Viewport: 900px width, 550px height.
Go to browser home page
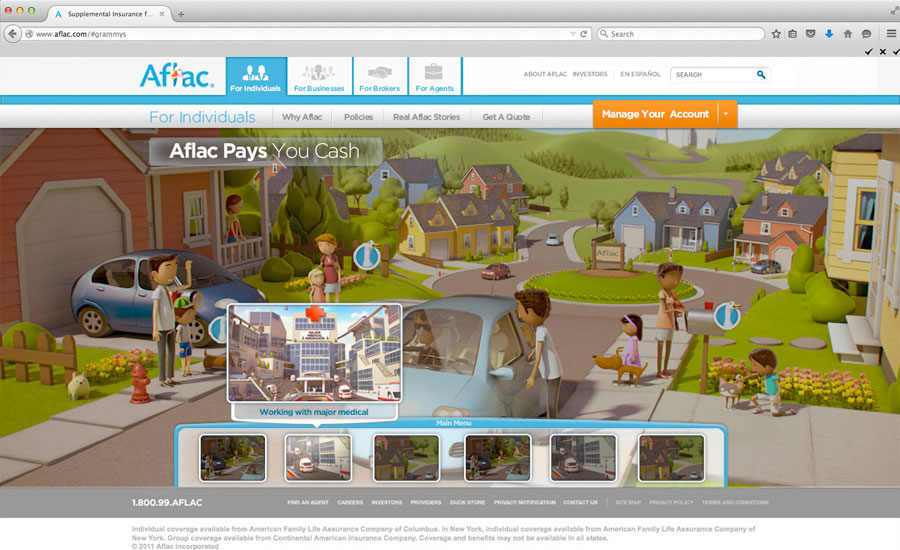pos(848,34)
